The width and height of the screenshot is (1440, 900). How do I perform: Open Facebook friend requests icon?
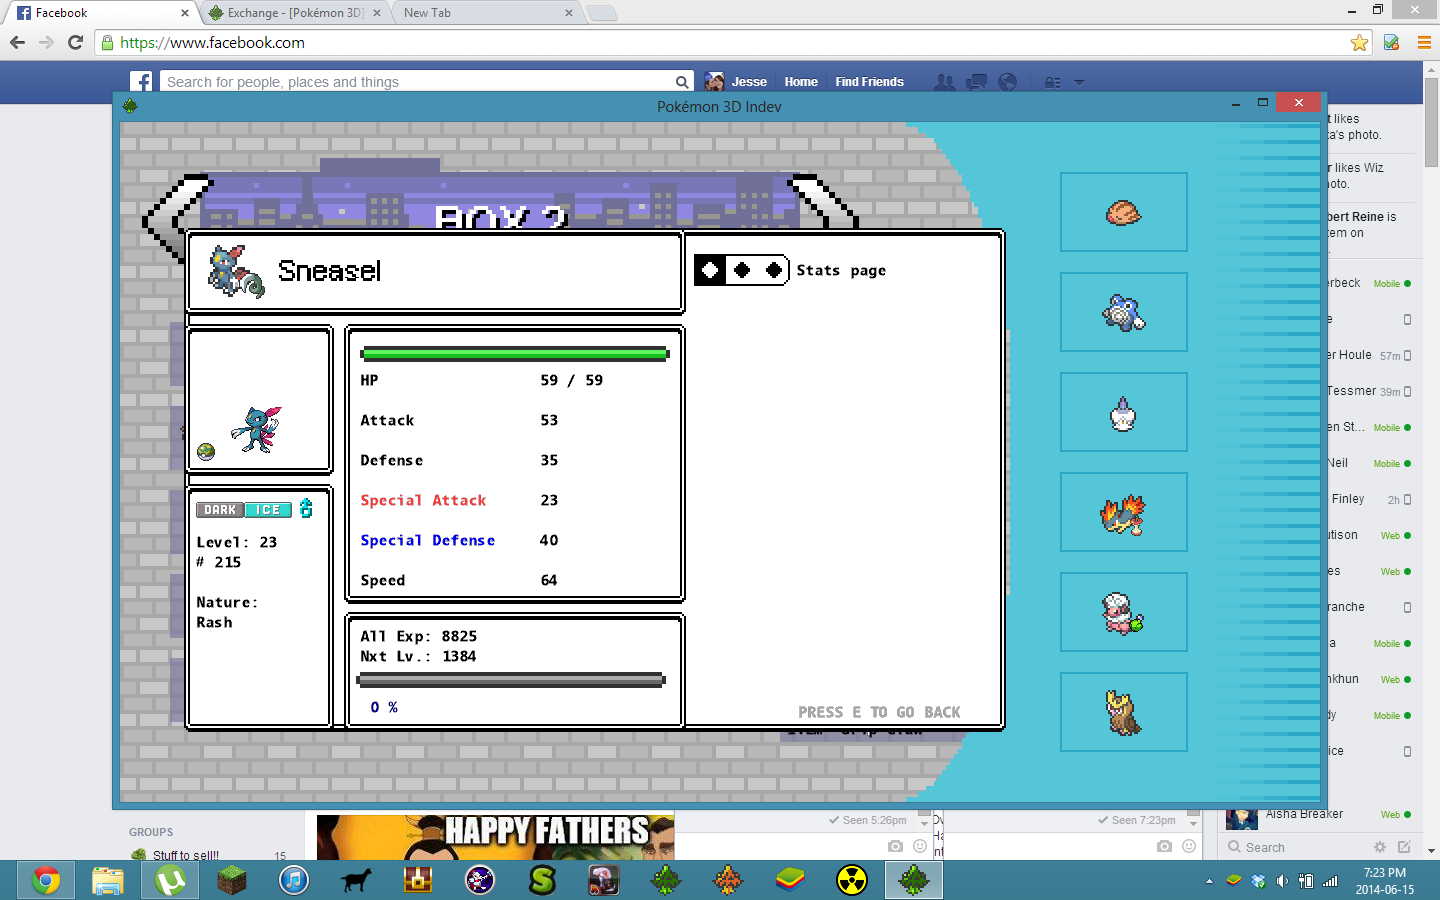[943, 82]
